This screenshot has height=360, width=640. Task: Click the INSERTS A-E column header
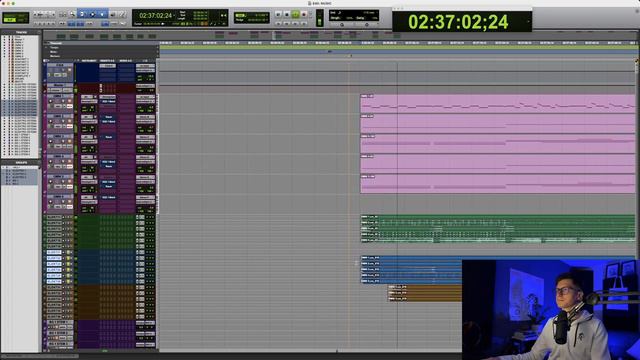click(107, 61)
